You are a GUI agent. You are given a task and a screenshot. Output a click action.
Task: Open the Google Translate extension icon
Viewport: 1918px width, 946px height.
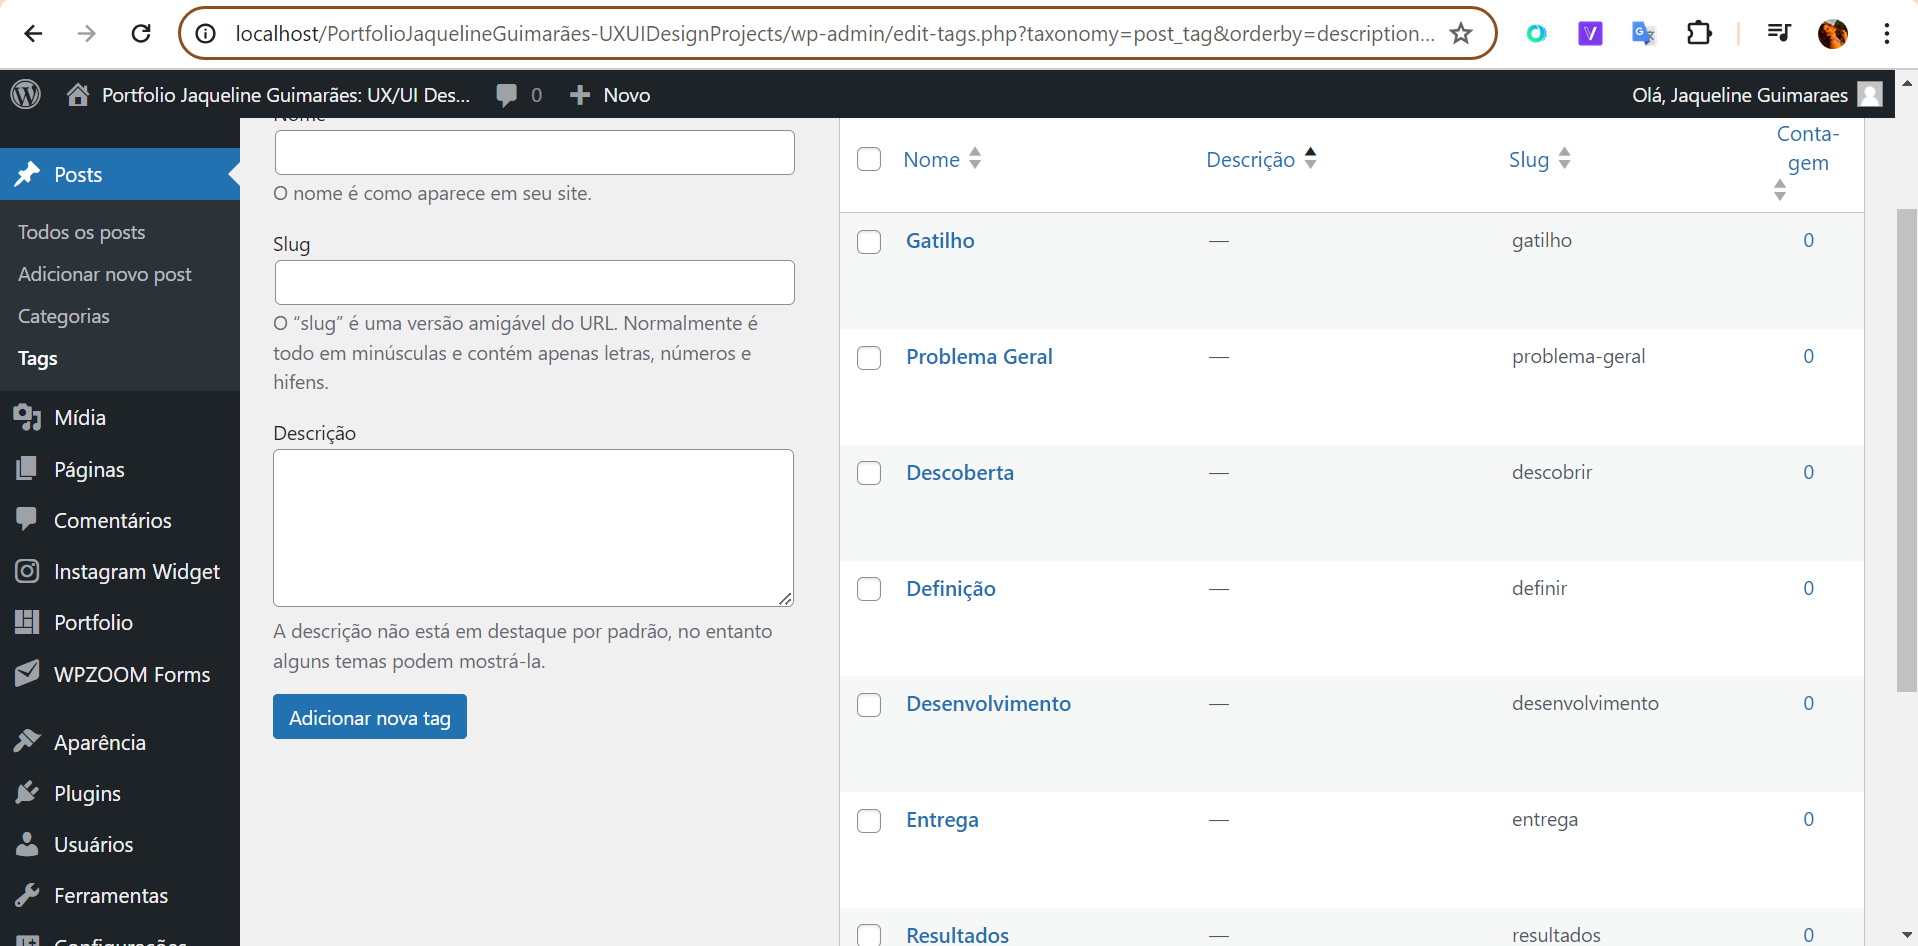tap(1643, 34)
